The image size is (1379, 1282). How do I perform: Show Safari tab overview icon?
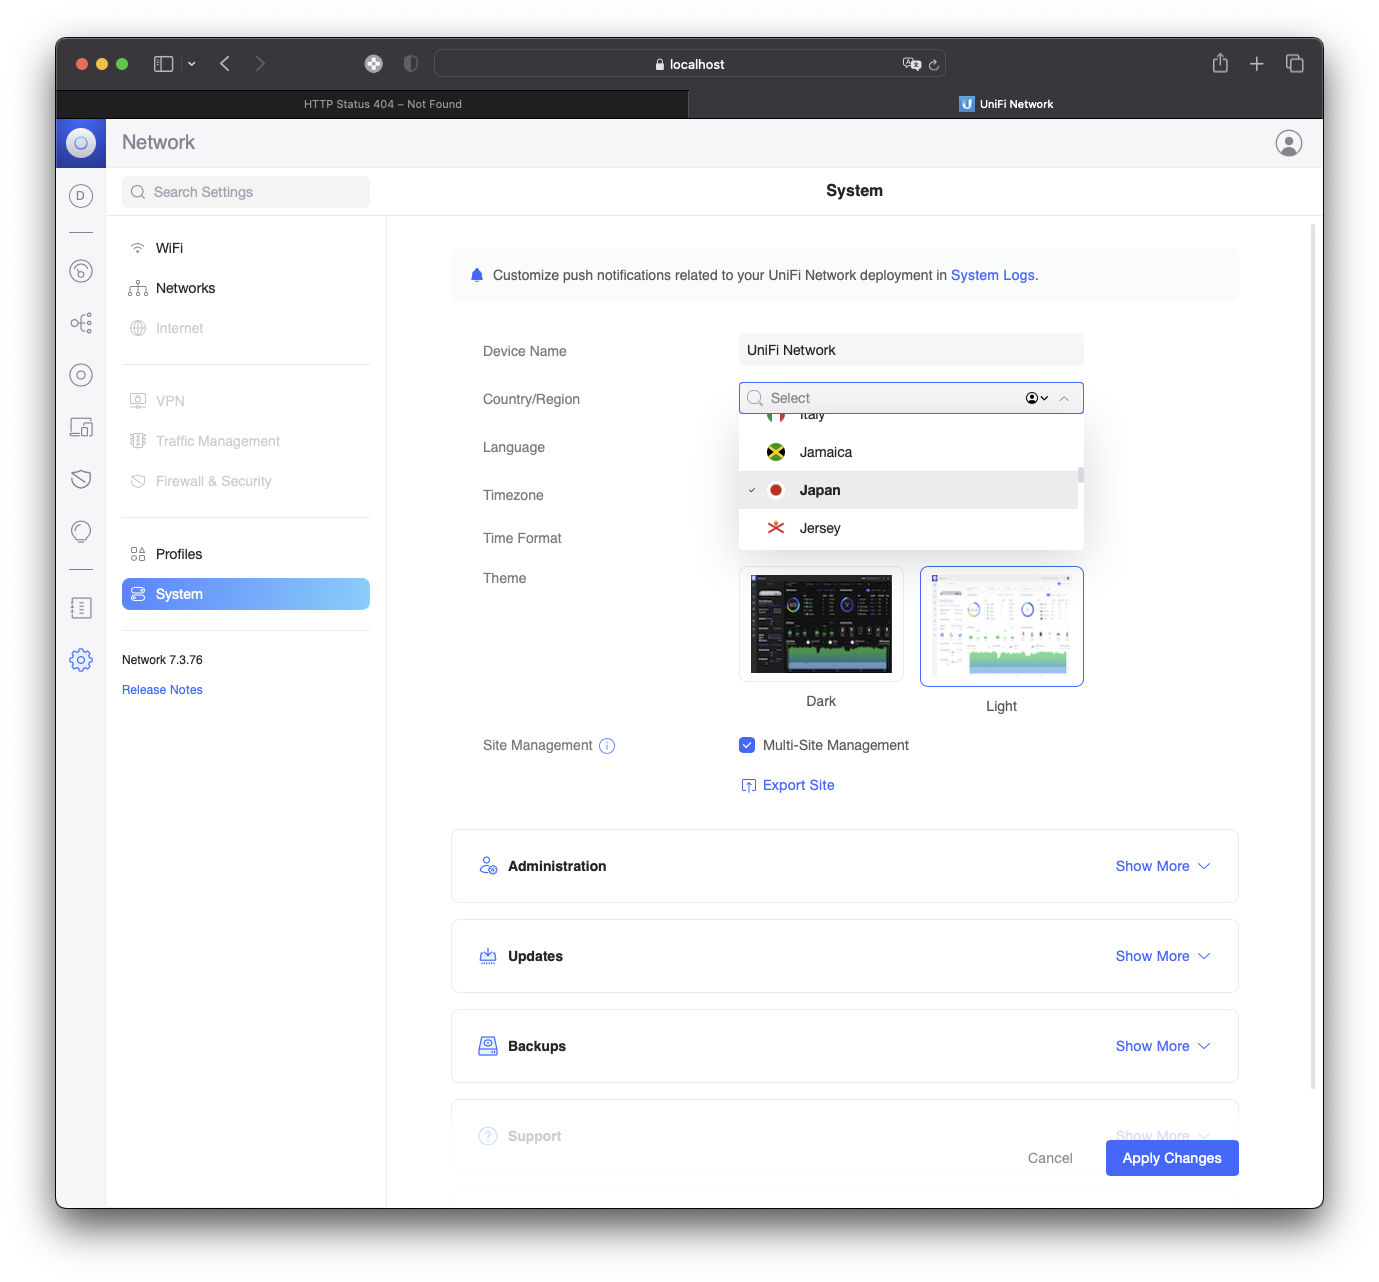coord(1295,64)
